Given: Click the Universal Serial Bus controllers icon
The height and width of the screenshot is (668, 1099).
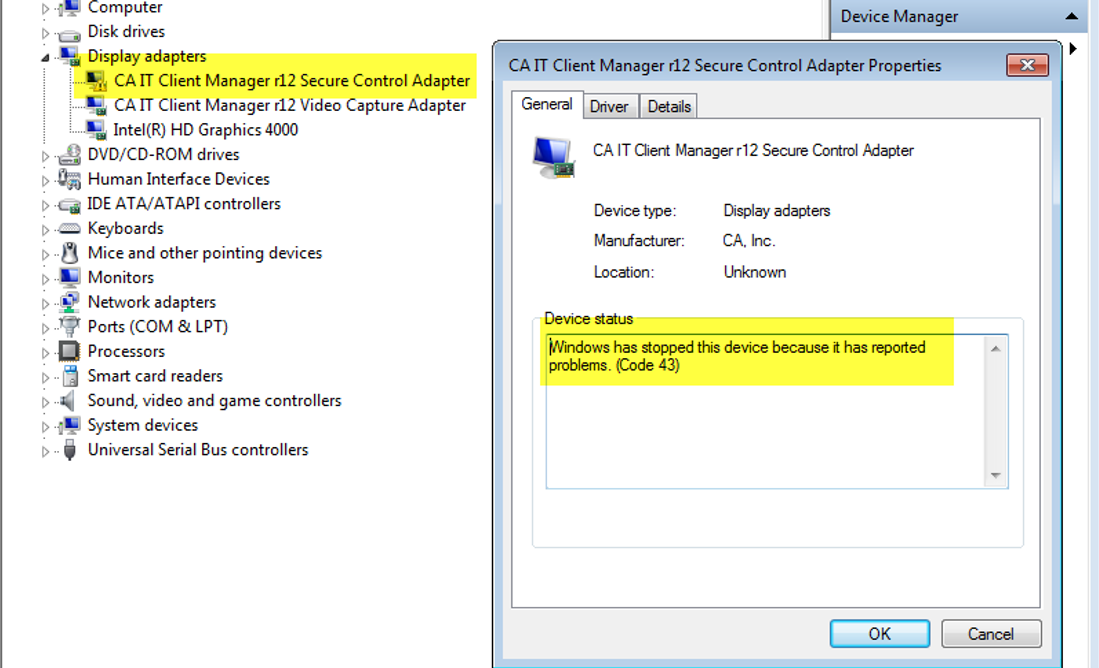Looking at the screenshot, I should click(69, 450).
